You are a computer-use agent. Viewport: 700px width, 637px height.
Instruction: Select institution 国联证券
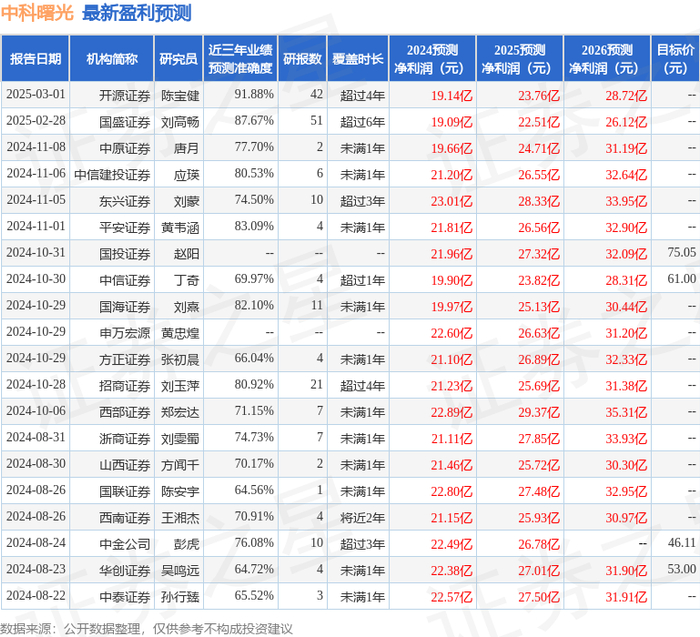click(125, 491)
